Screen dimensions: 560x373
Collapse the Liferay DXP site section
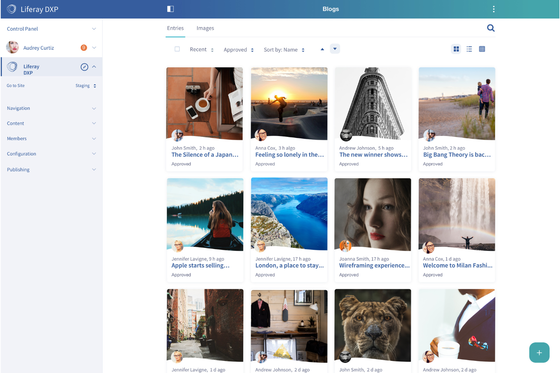click(x=94, y=67)
